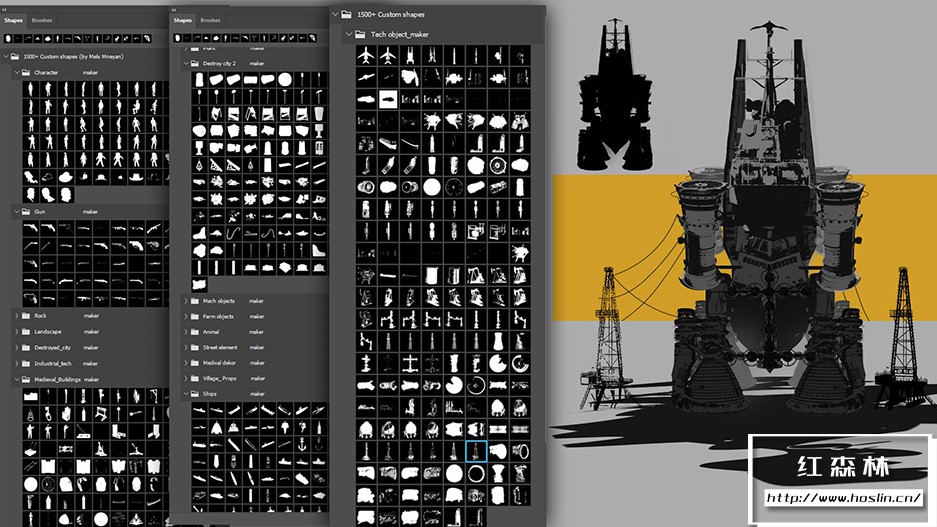Expand the Landscape folder
Image resolution: width=937 pixels, height=527 pixels.
(16, 332)
